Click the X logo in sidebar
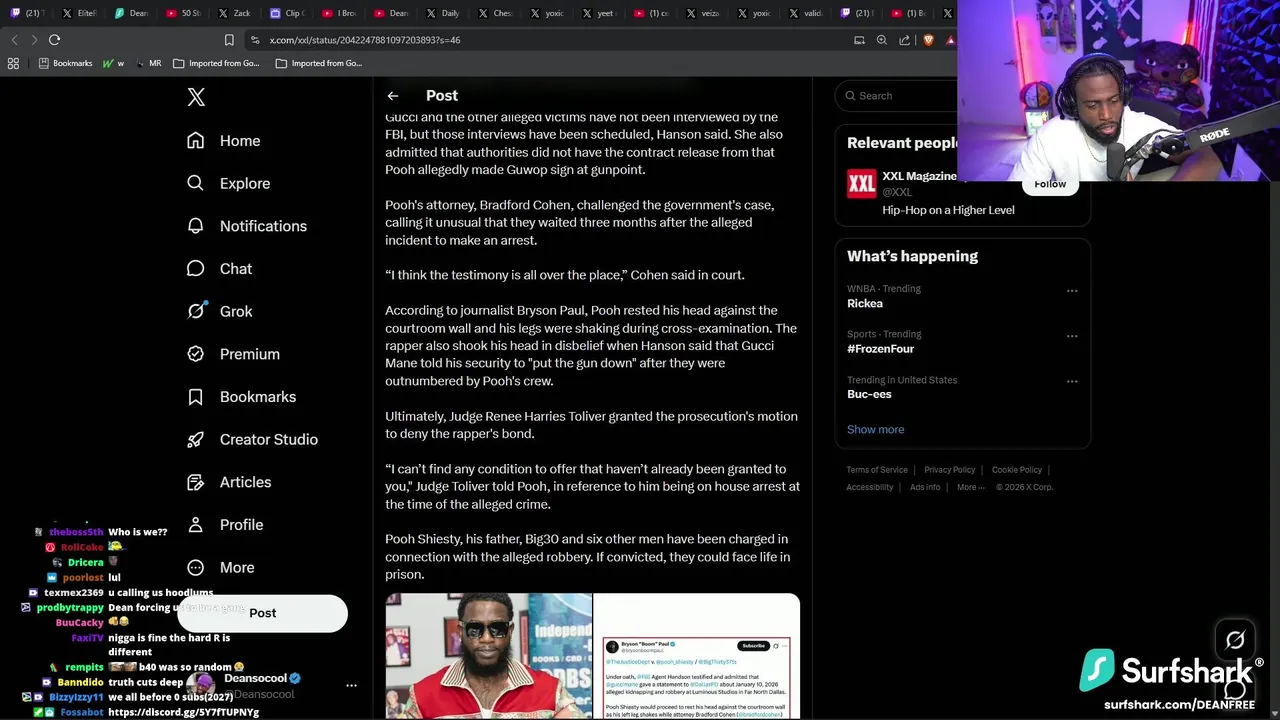The image size is (1280, 720). point(196,97)
